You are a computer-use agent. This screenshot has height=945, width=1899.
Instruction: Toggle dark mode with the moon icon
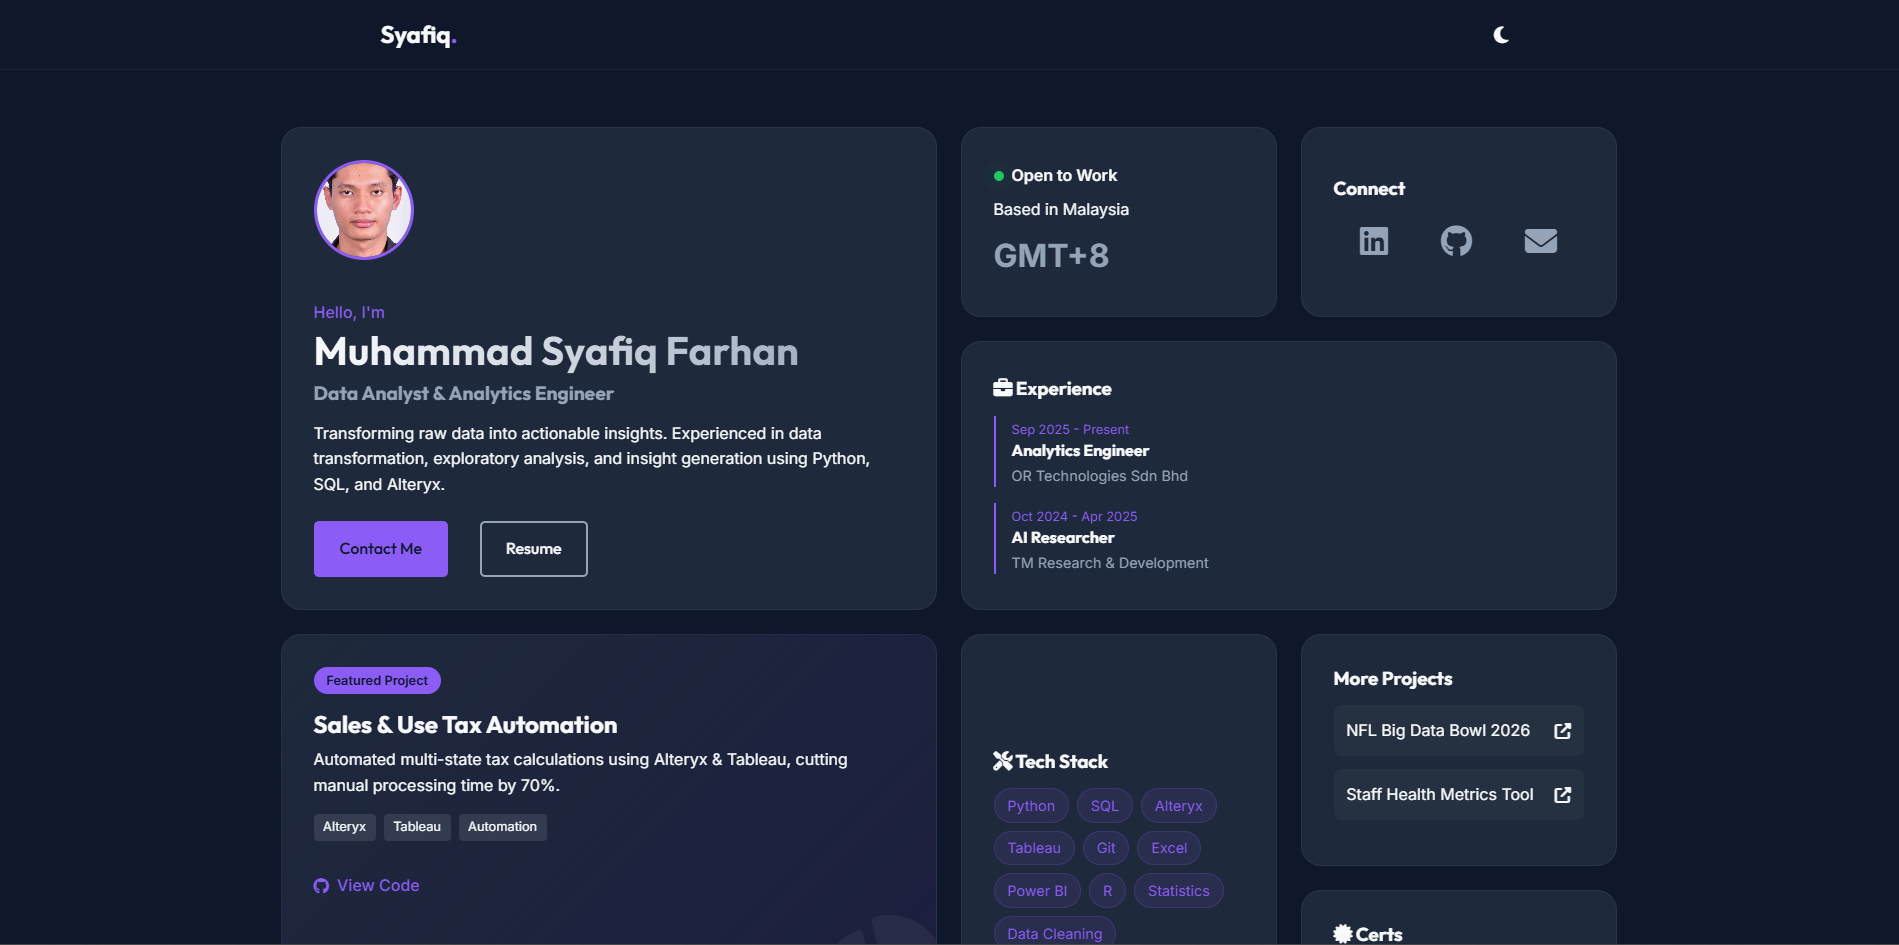(1501, 35)
